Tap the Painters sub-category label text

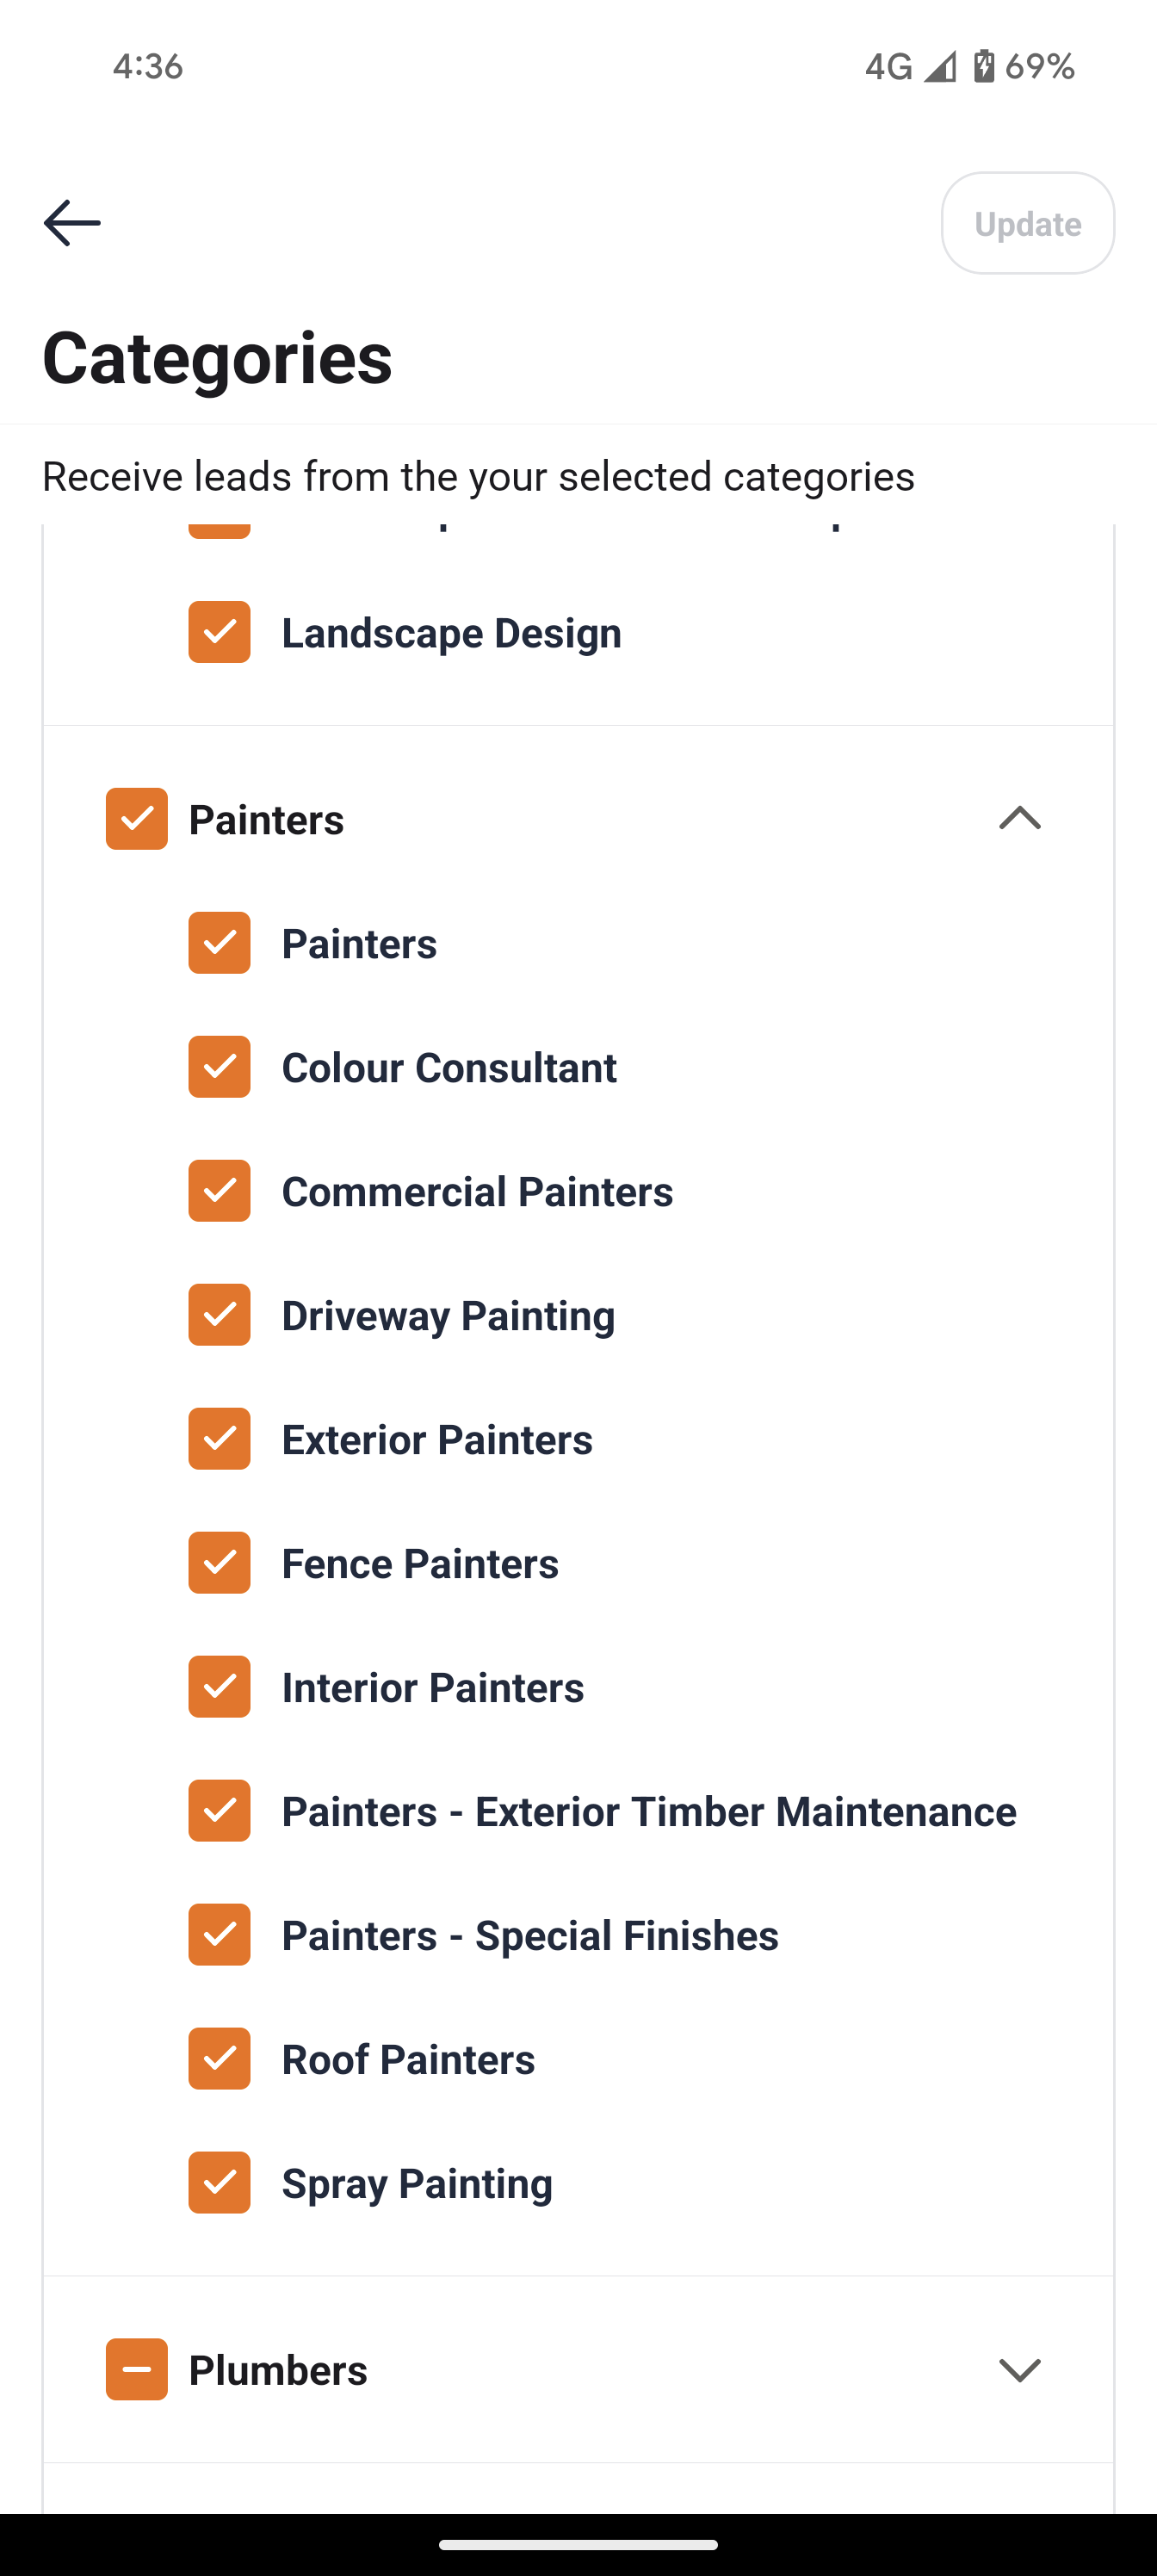(x=359, y=944)
